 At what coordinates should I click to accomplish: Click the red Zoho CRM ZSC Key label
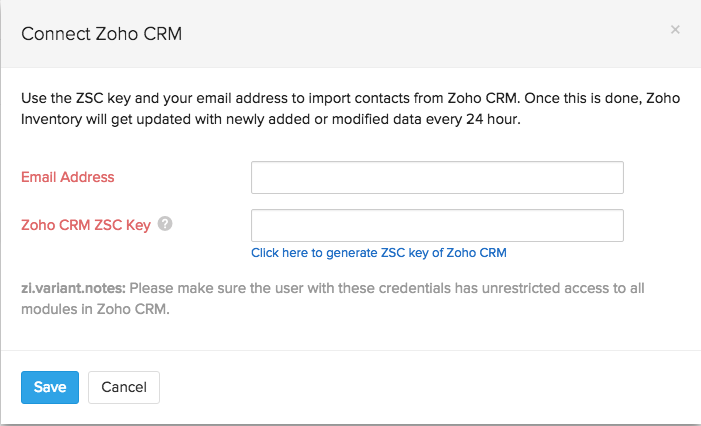86,225
